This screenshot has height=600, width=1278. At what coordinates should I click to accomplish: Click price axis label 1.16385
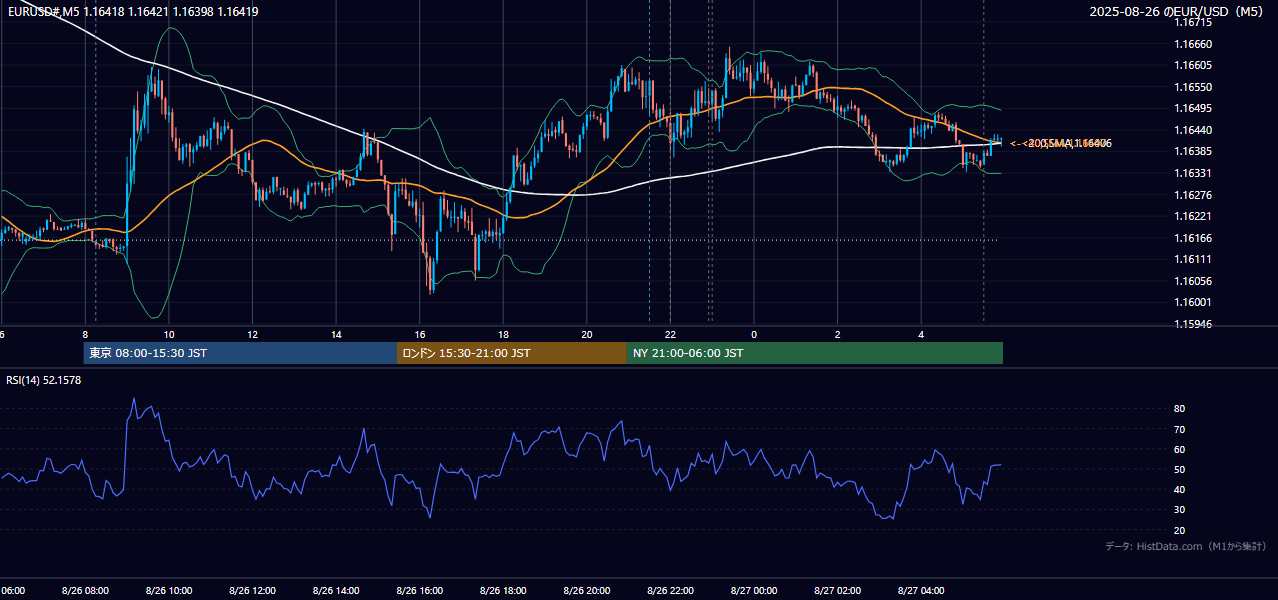(1193, 151)
